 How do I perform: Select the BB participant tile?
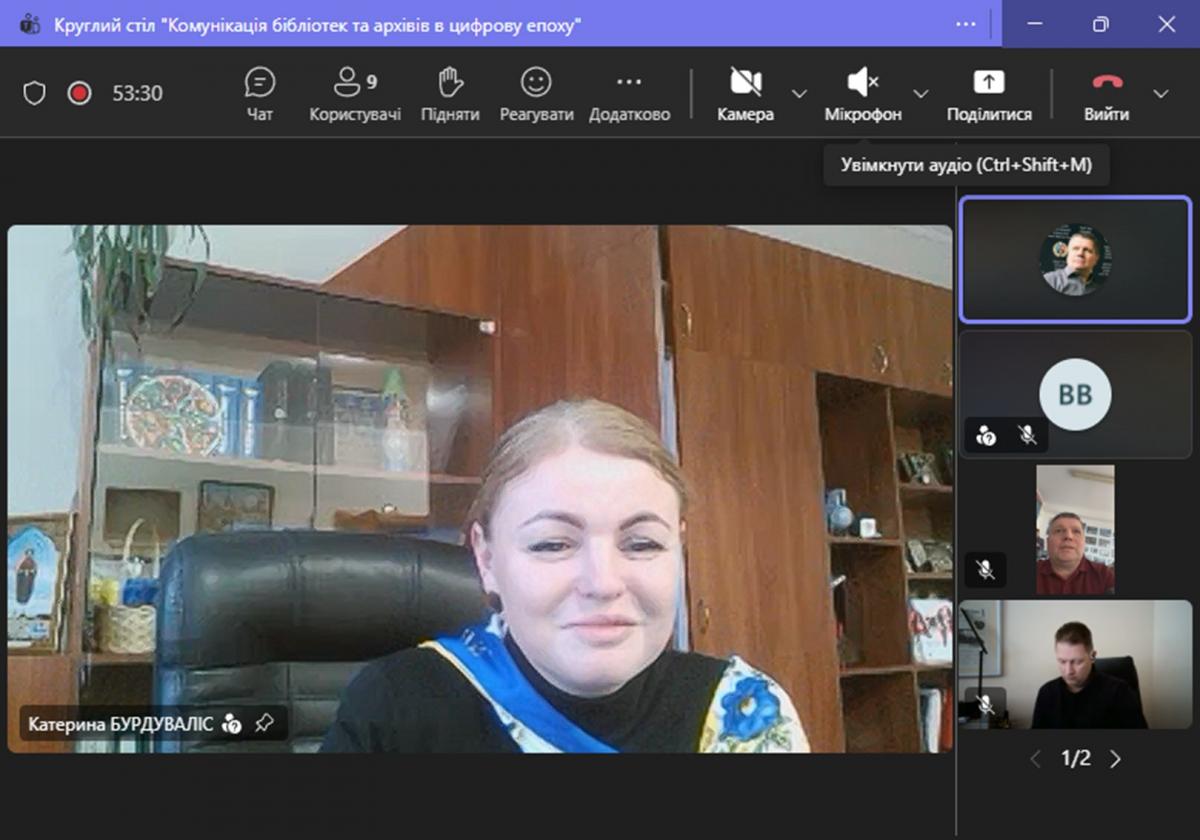[1075, 394]
